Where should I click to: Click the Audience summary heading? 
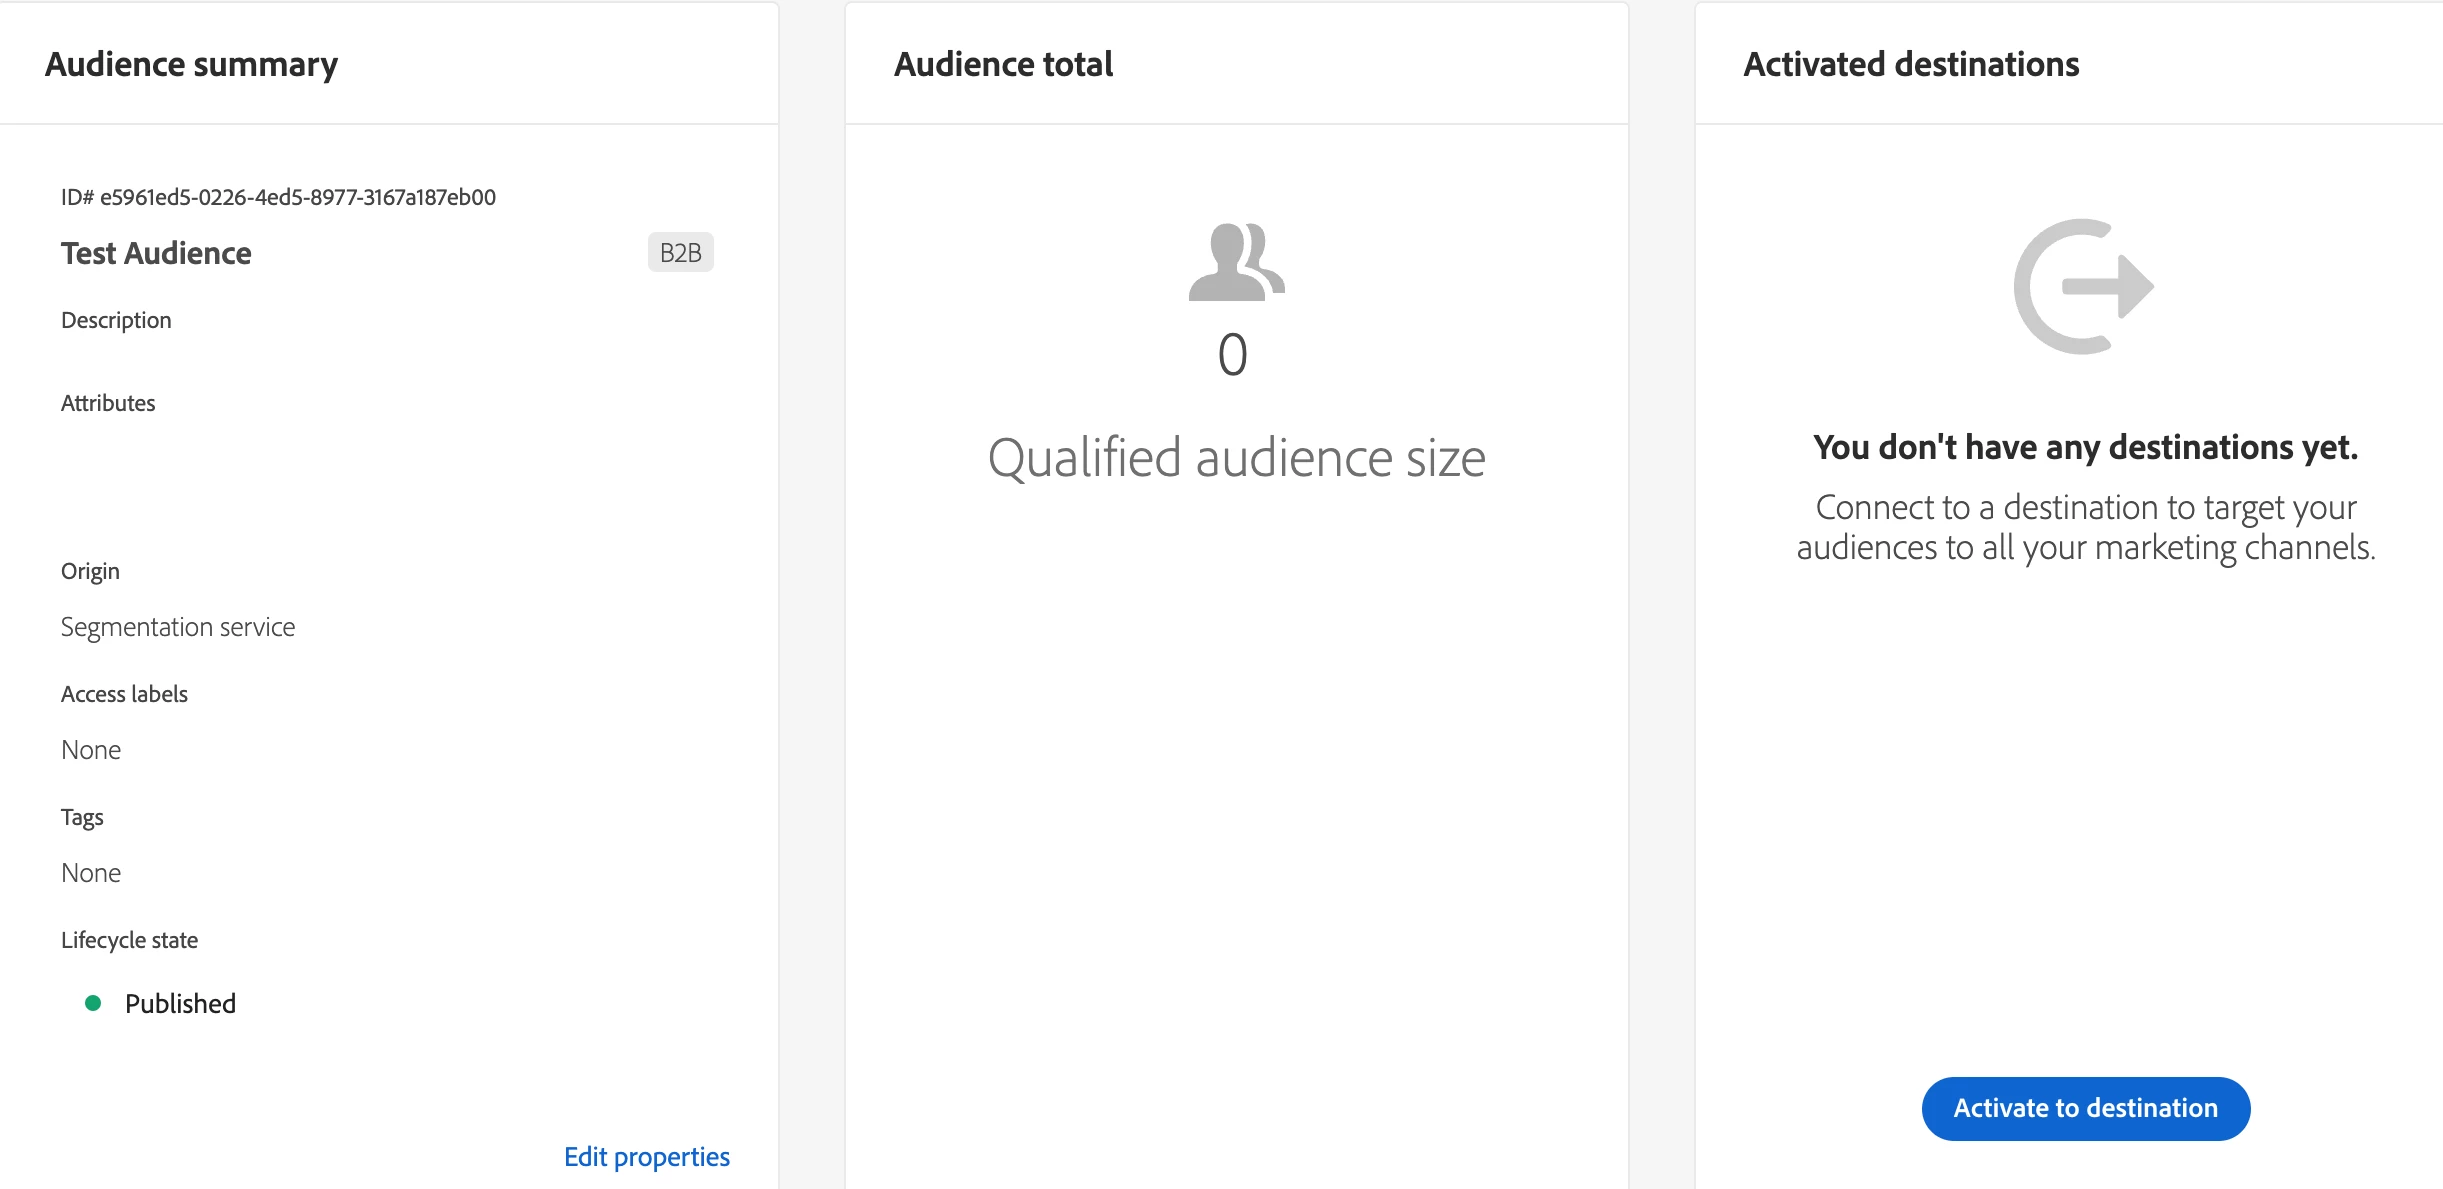click(x=191, y=64)
